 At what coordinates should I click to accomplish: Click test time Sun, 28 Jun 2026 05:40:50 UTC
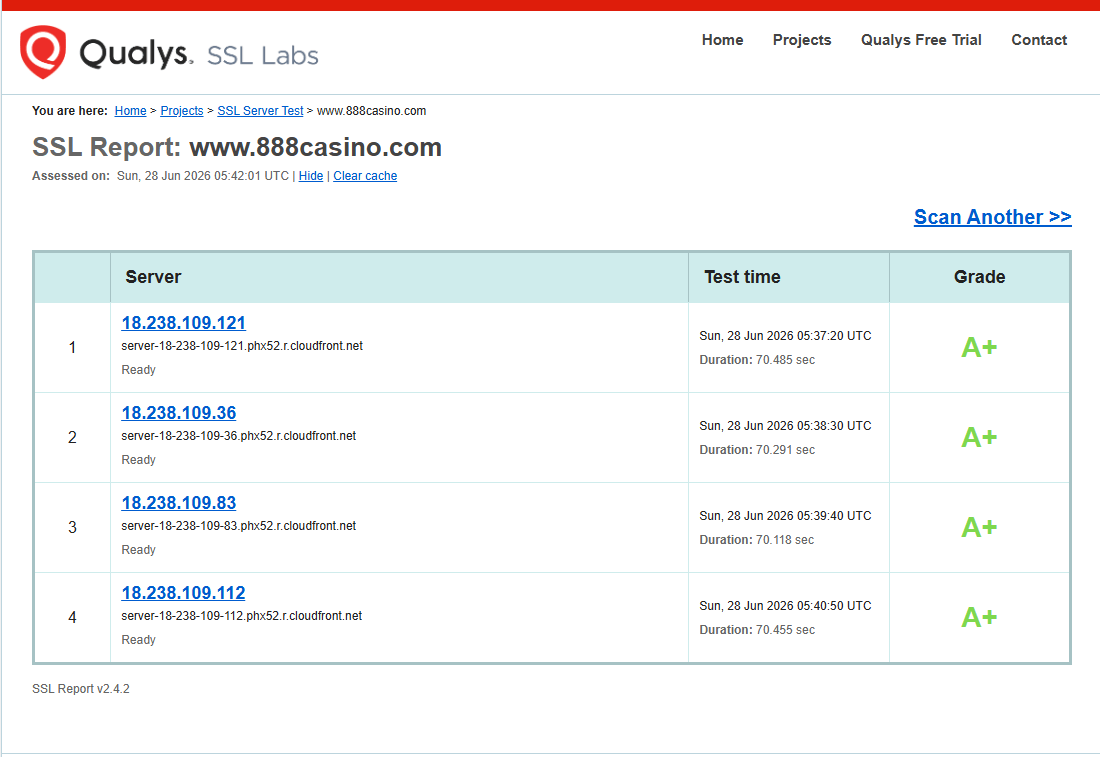tap(785, 605)
